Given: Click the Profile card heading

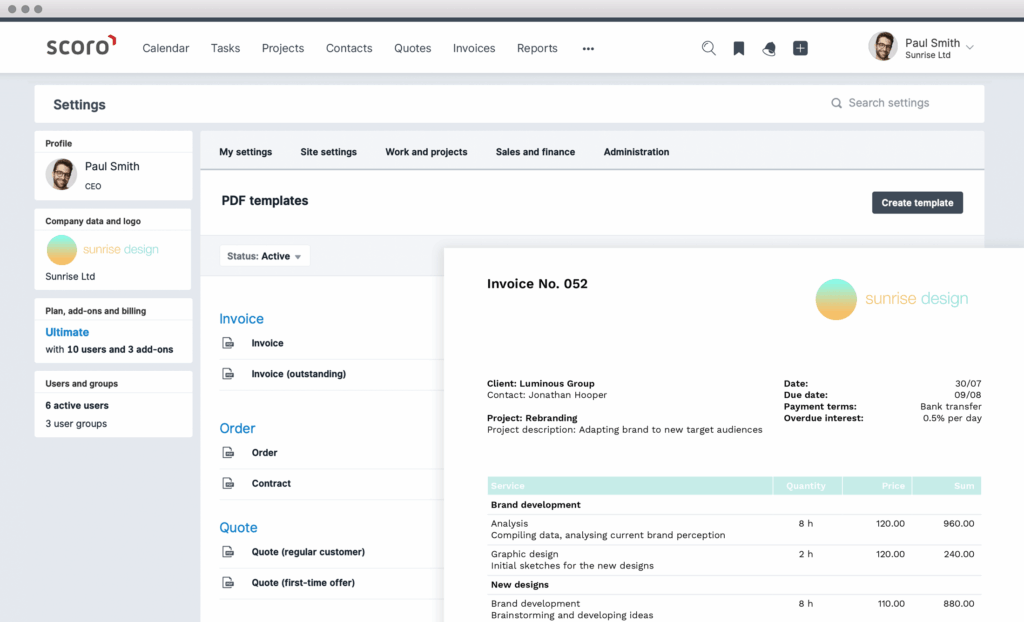Looking at the screenshot, I should click(x=58, y=144).
